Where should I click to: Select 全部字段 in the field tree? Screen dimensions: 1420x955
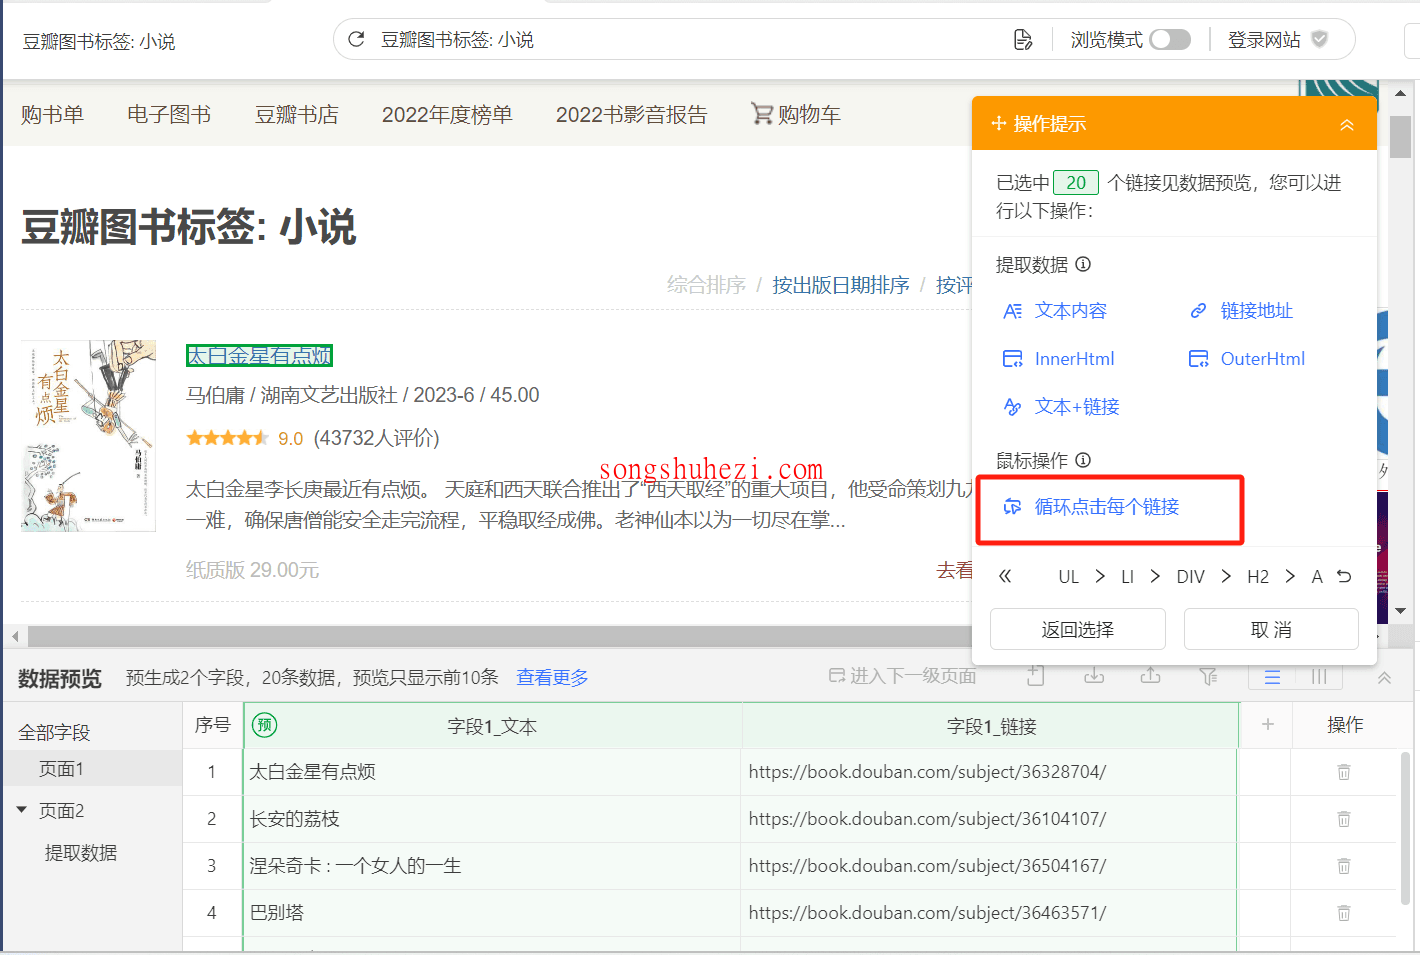pyautogui.click(x=54, y=733)
